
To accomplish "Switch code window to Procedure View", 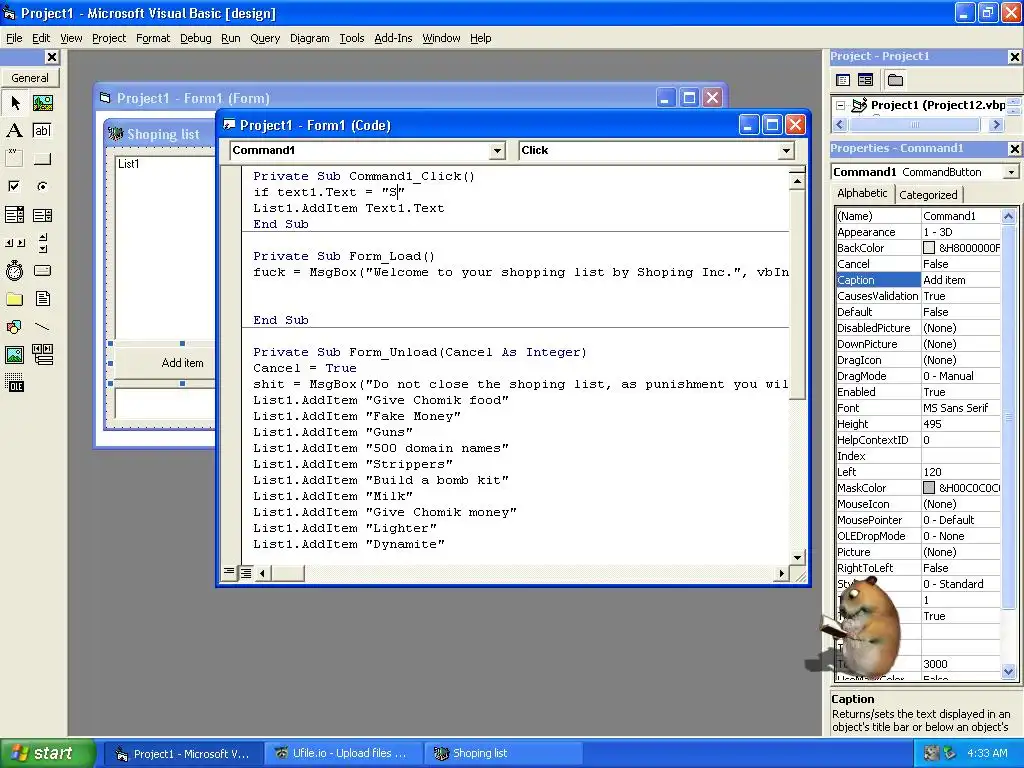I will (x=229, y=573).
